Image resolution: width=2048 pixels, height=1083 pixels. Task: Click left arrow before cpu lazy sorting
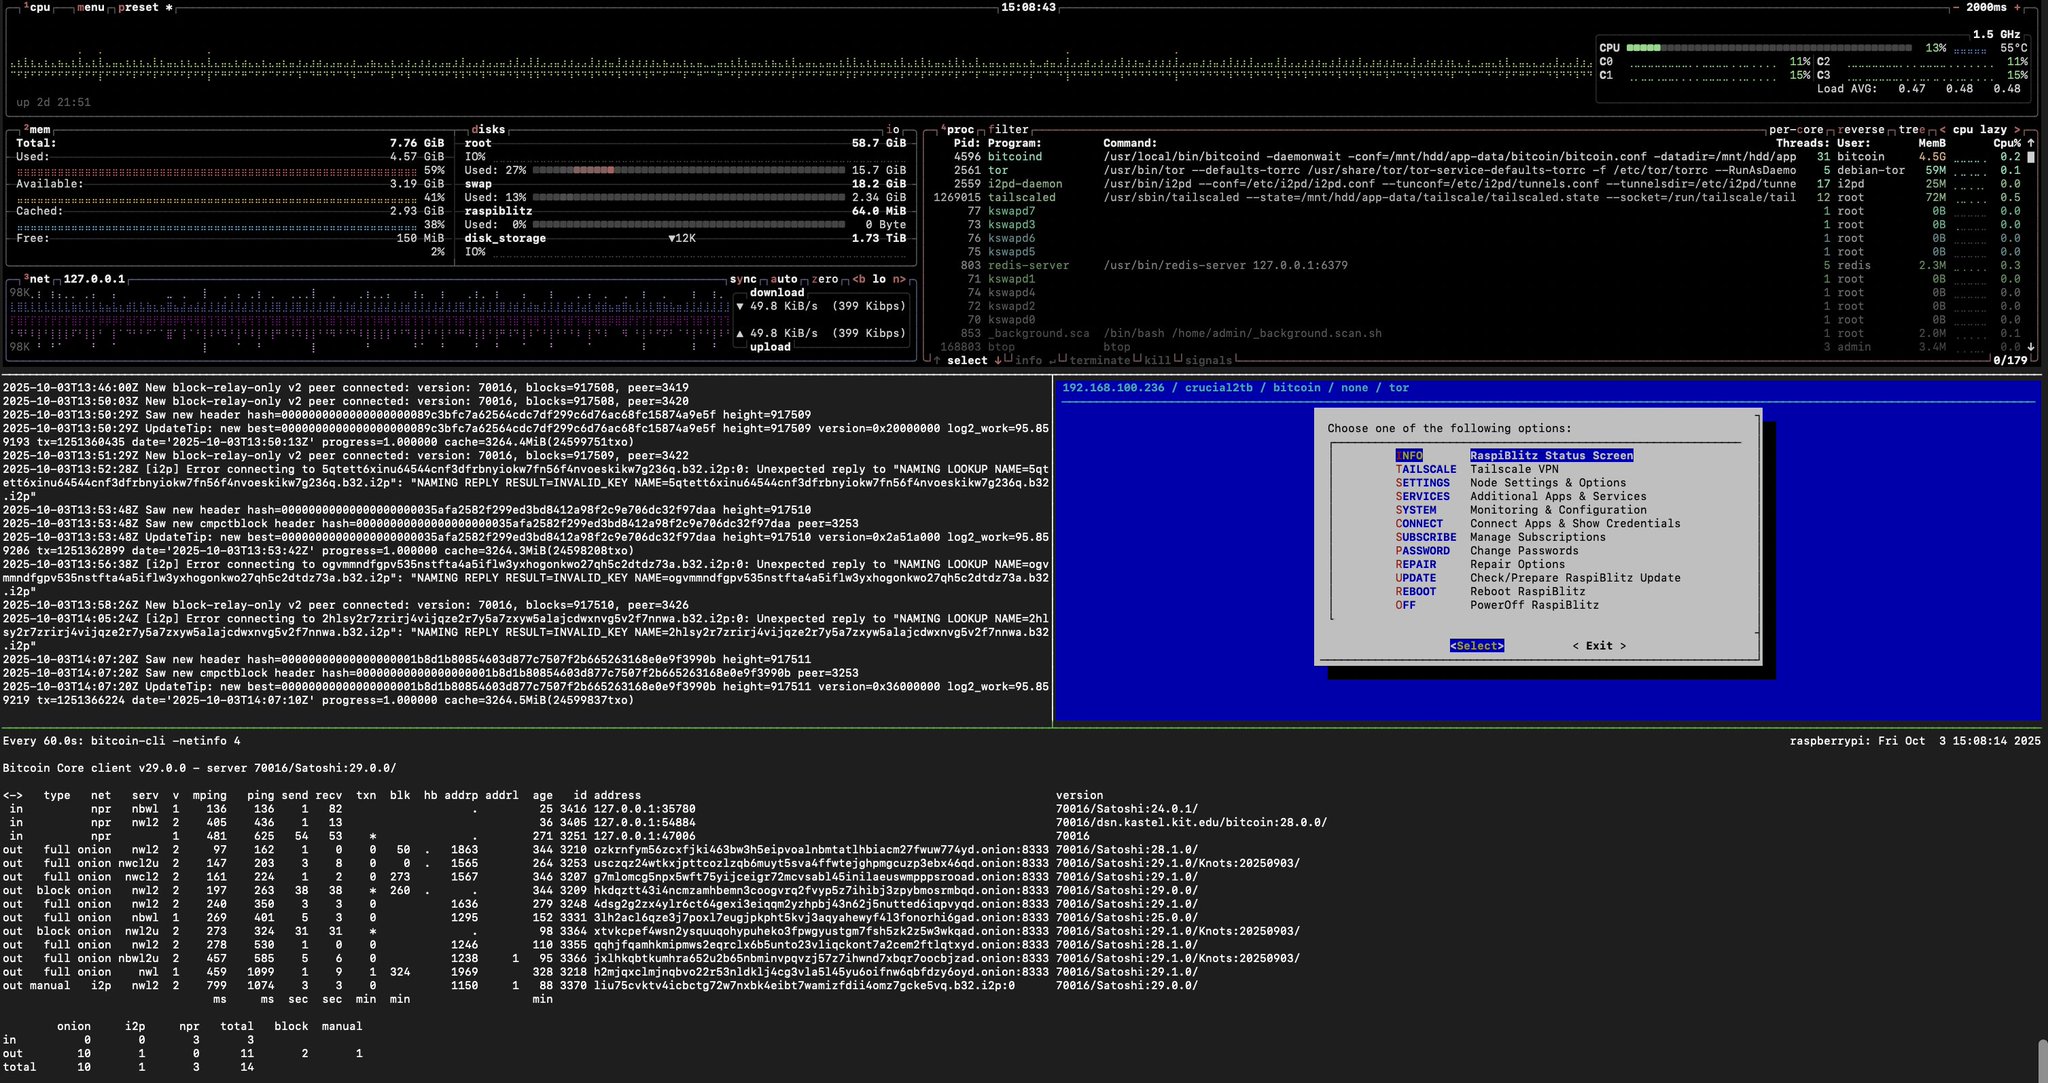1943,129
